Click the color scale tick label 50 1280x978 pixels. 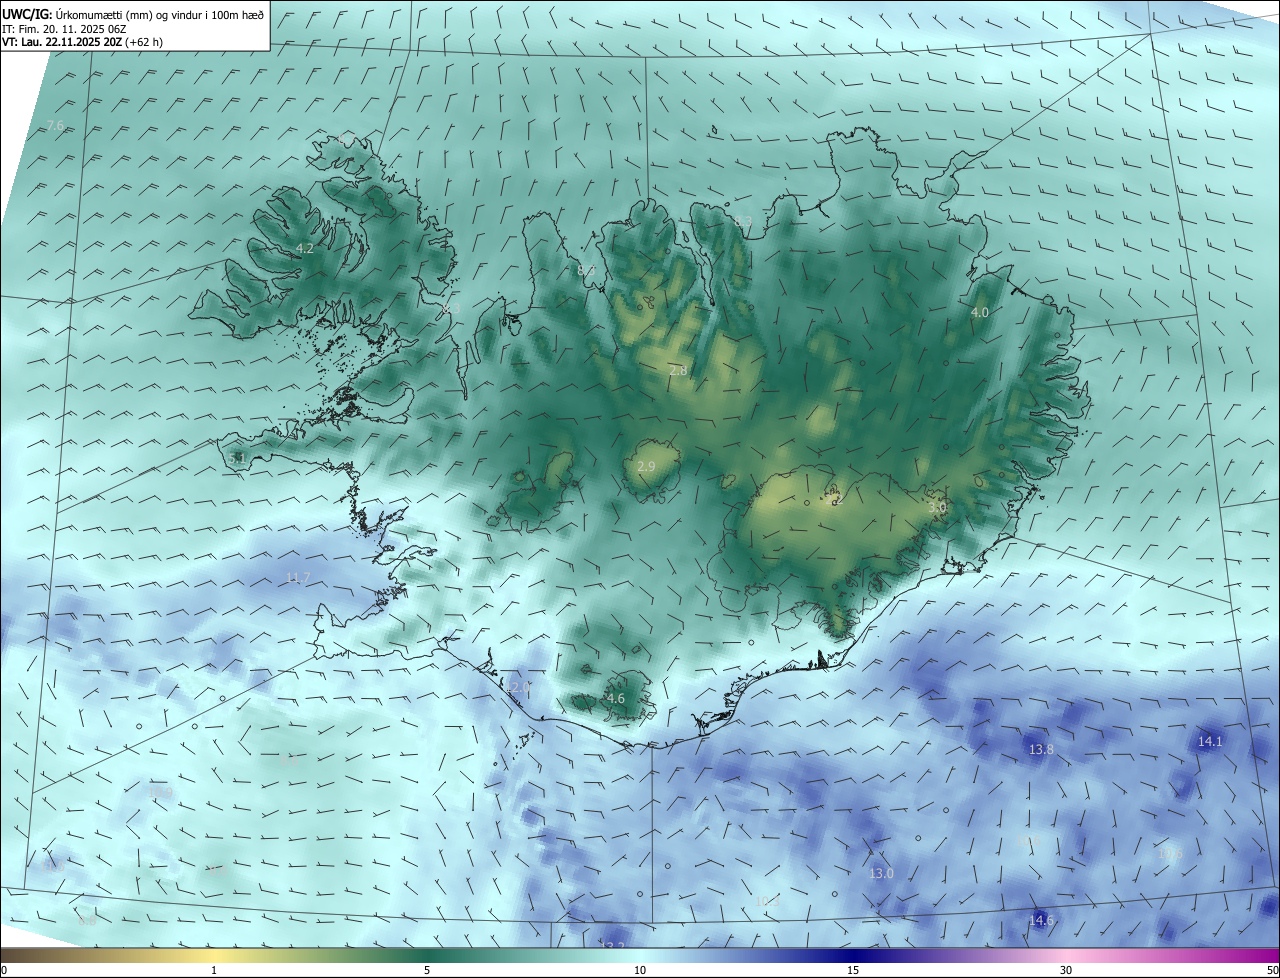[x=1272, y=970]
